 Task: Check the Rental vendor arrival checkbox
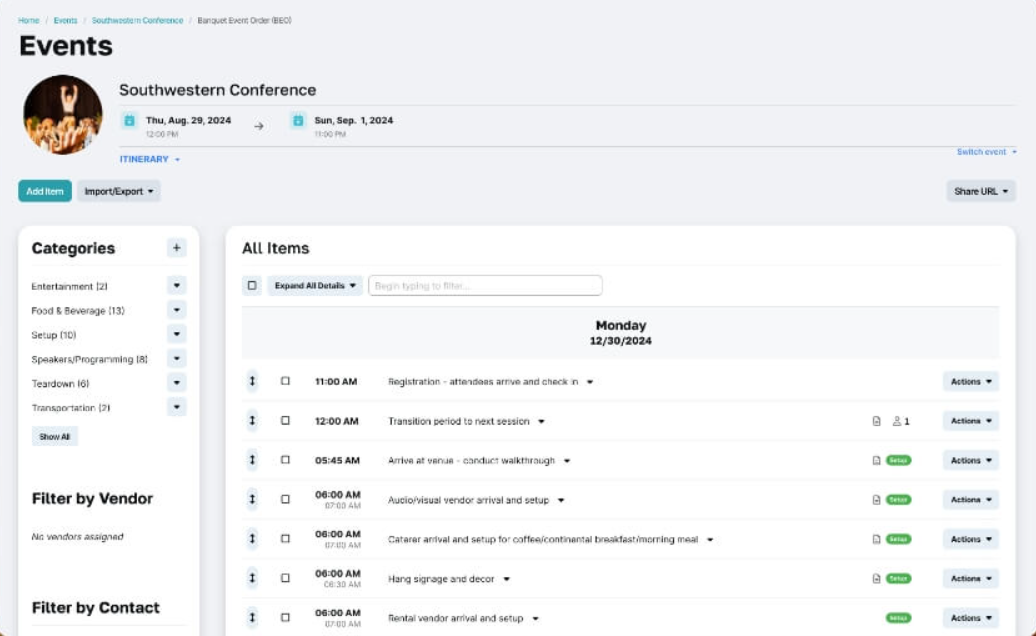click(x=285, y=618)
